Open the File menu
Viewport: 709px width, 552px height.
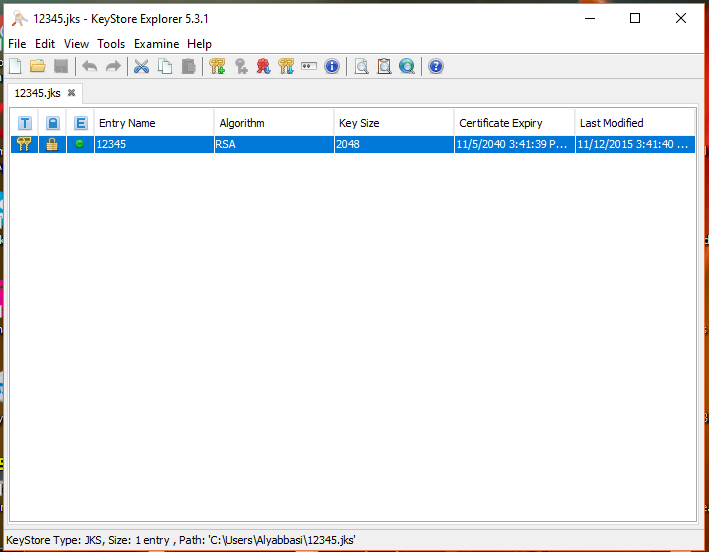click(17, 44)
